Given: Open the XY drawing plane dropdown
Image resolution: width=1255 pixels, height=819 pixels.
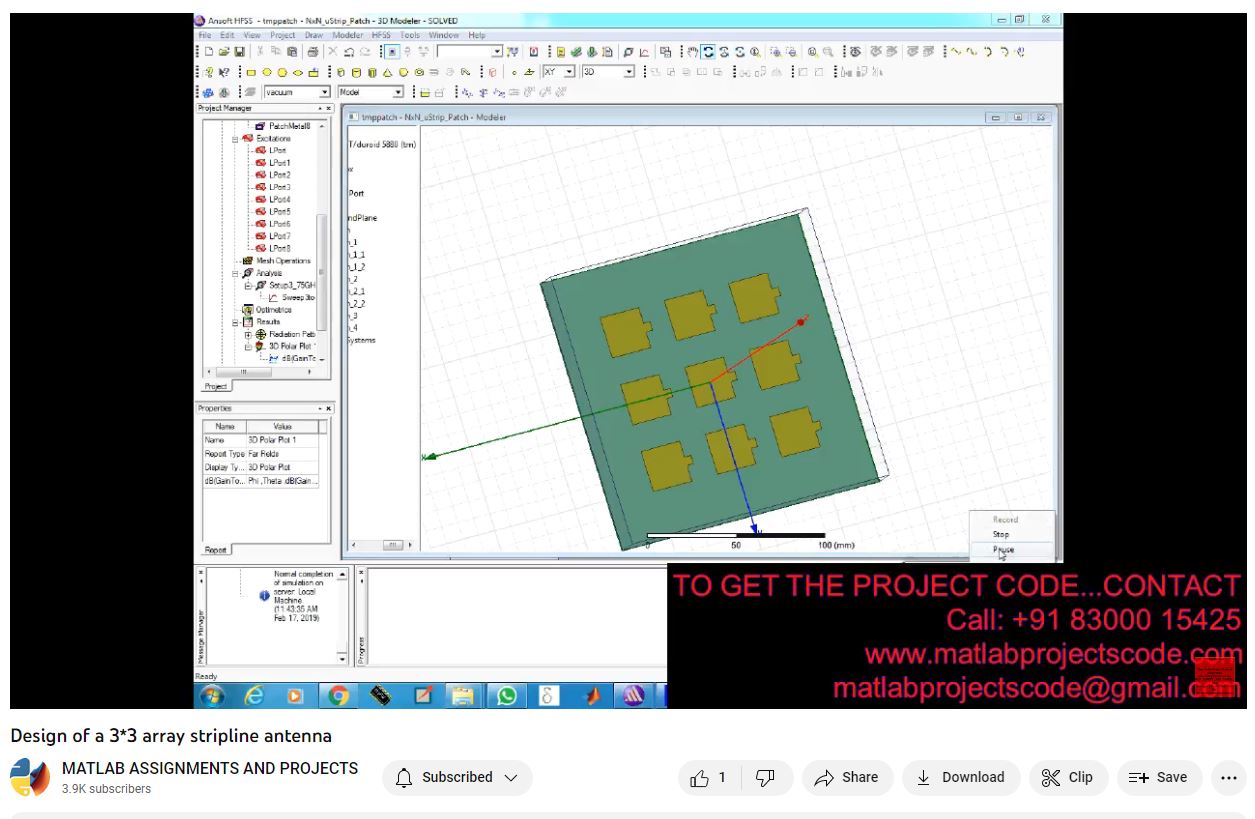Looking at the screenshot, I should 570,72.
